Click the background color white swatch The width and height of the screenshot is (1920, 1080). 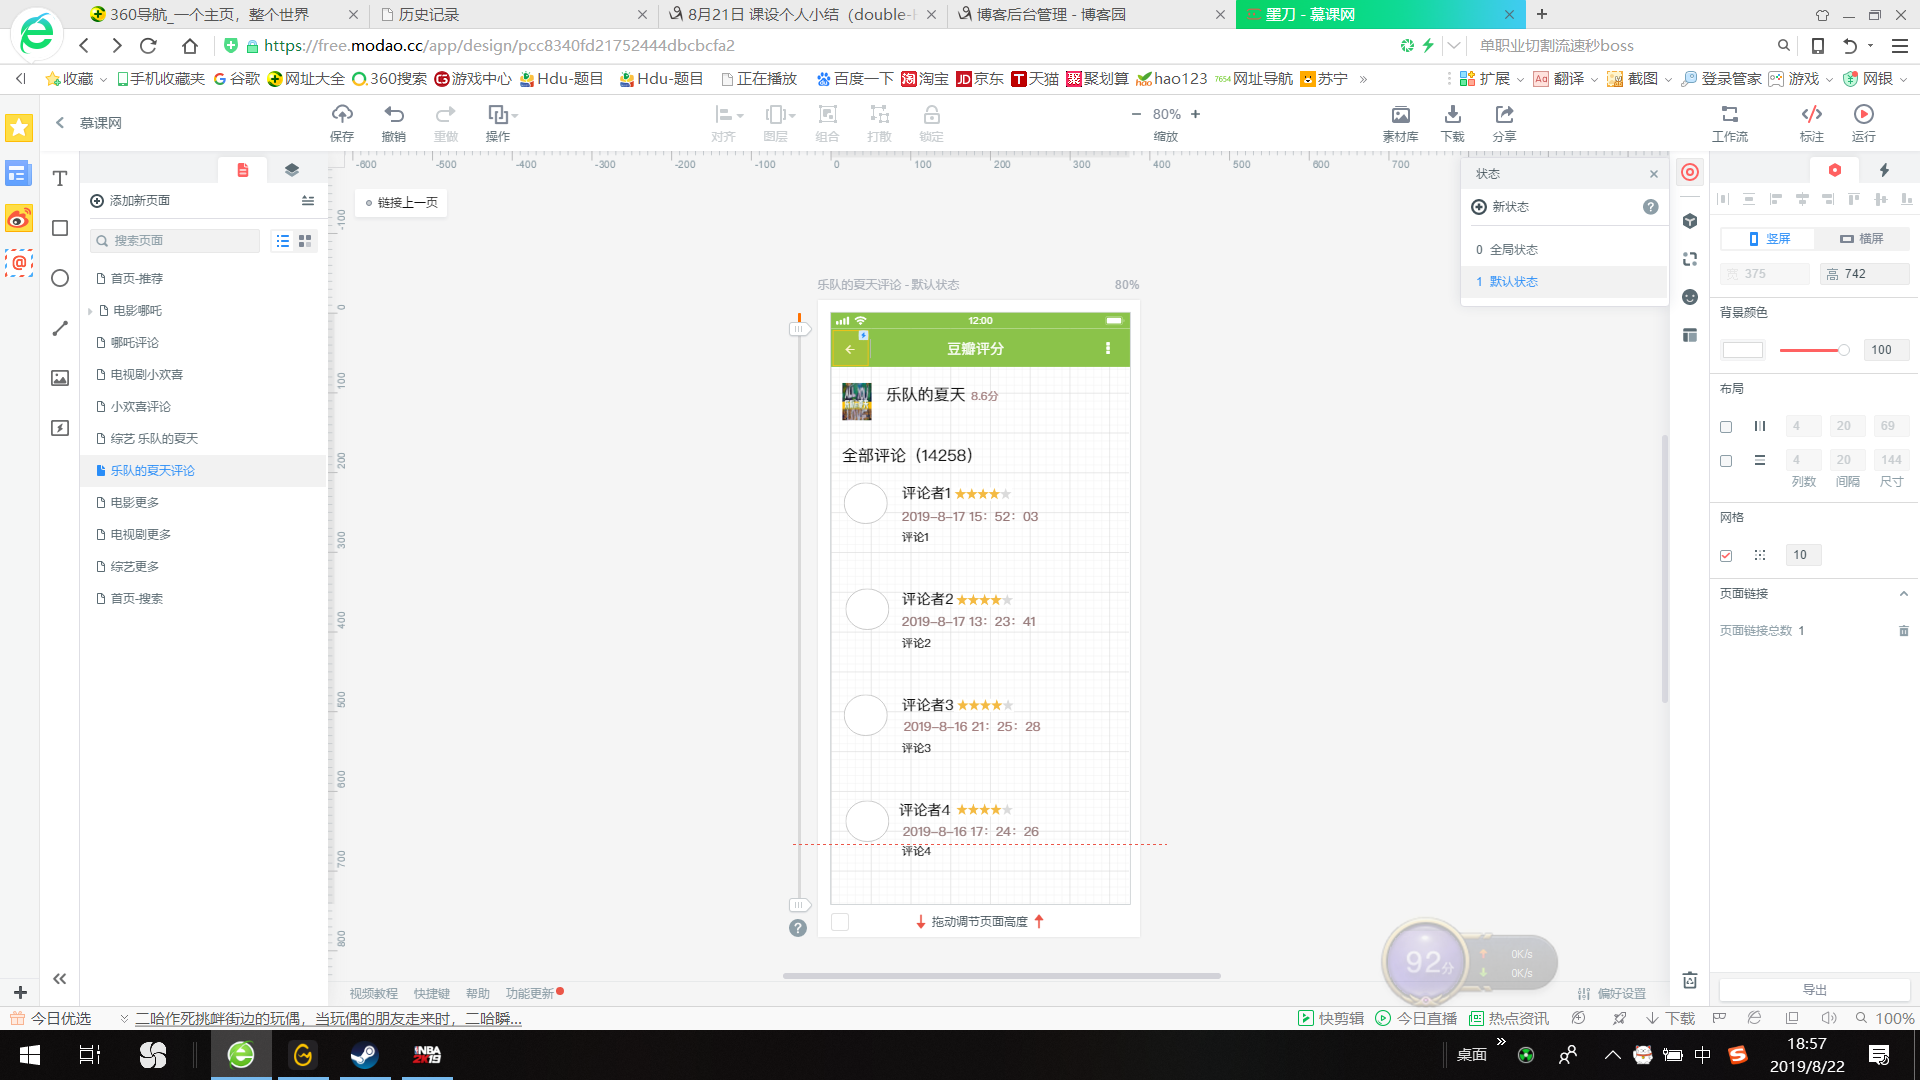(x=1742, y=350)
